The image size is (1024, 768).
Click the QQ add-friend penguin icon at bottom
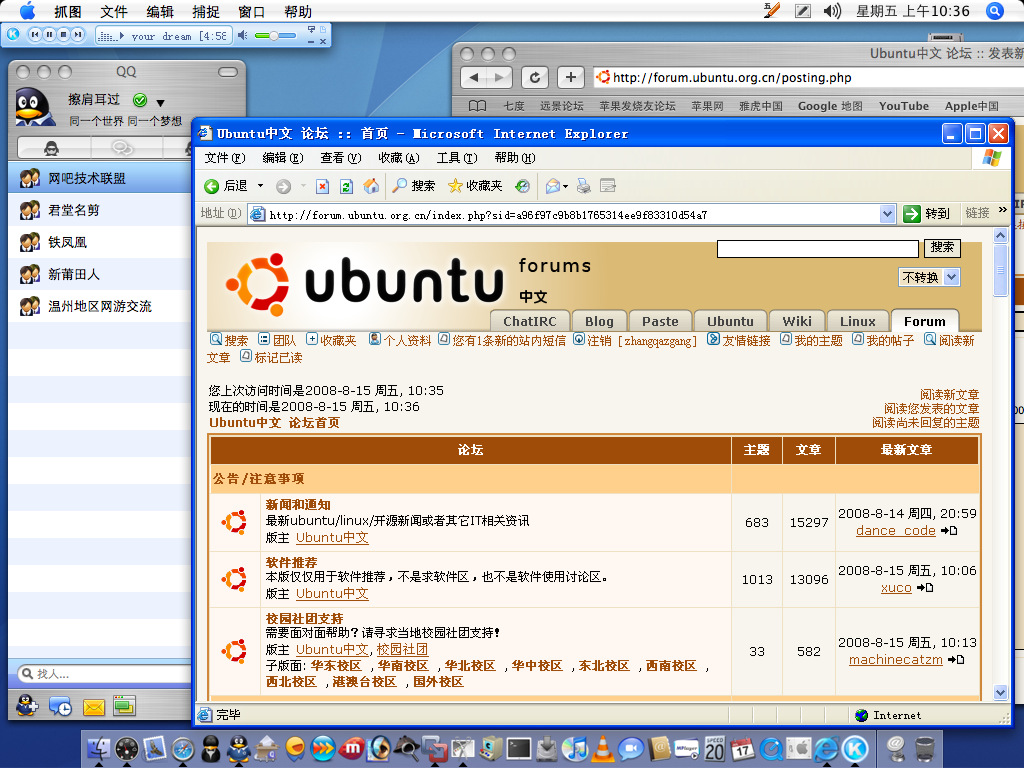(27, 706)
